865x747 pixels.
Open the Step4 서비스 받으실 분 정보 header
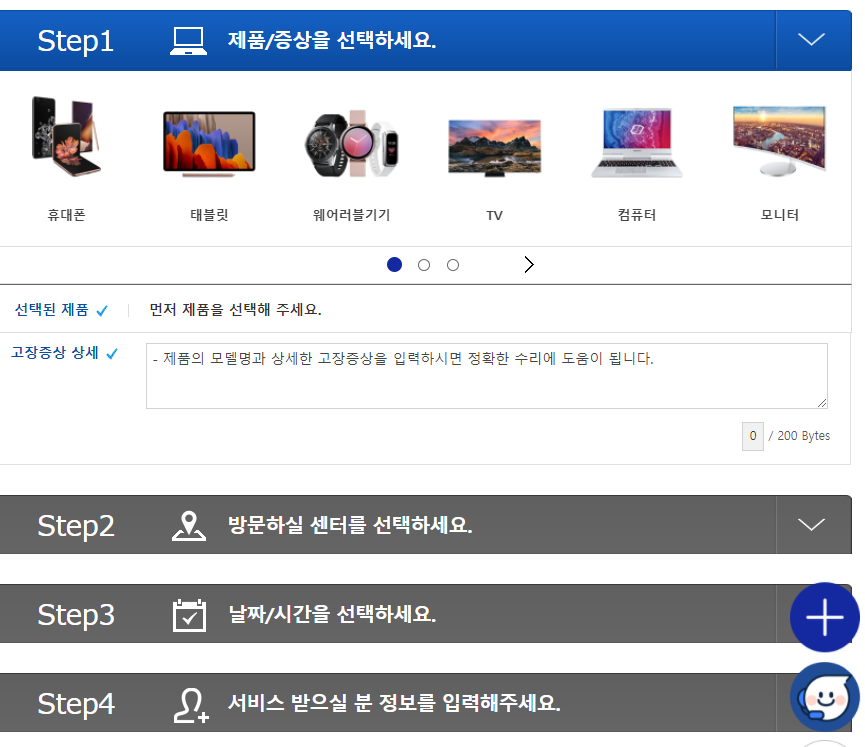point(425,702)
